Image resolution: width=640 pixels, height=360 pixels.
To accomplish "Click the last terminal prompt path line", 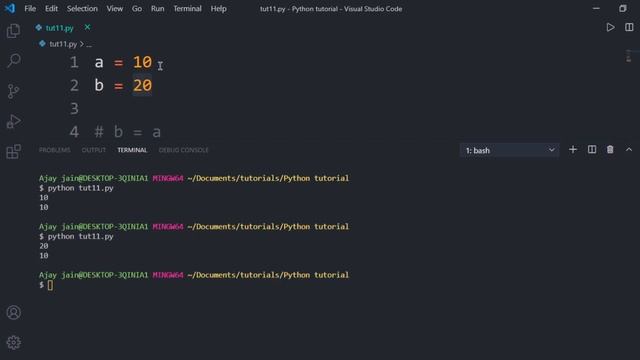I will [194, 275].
